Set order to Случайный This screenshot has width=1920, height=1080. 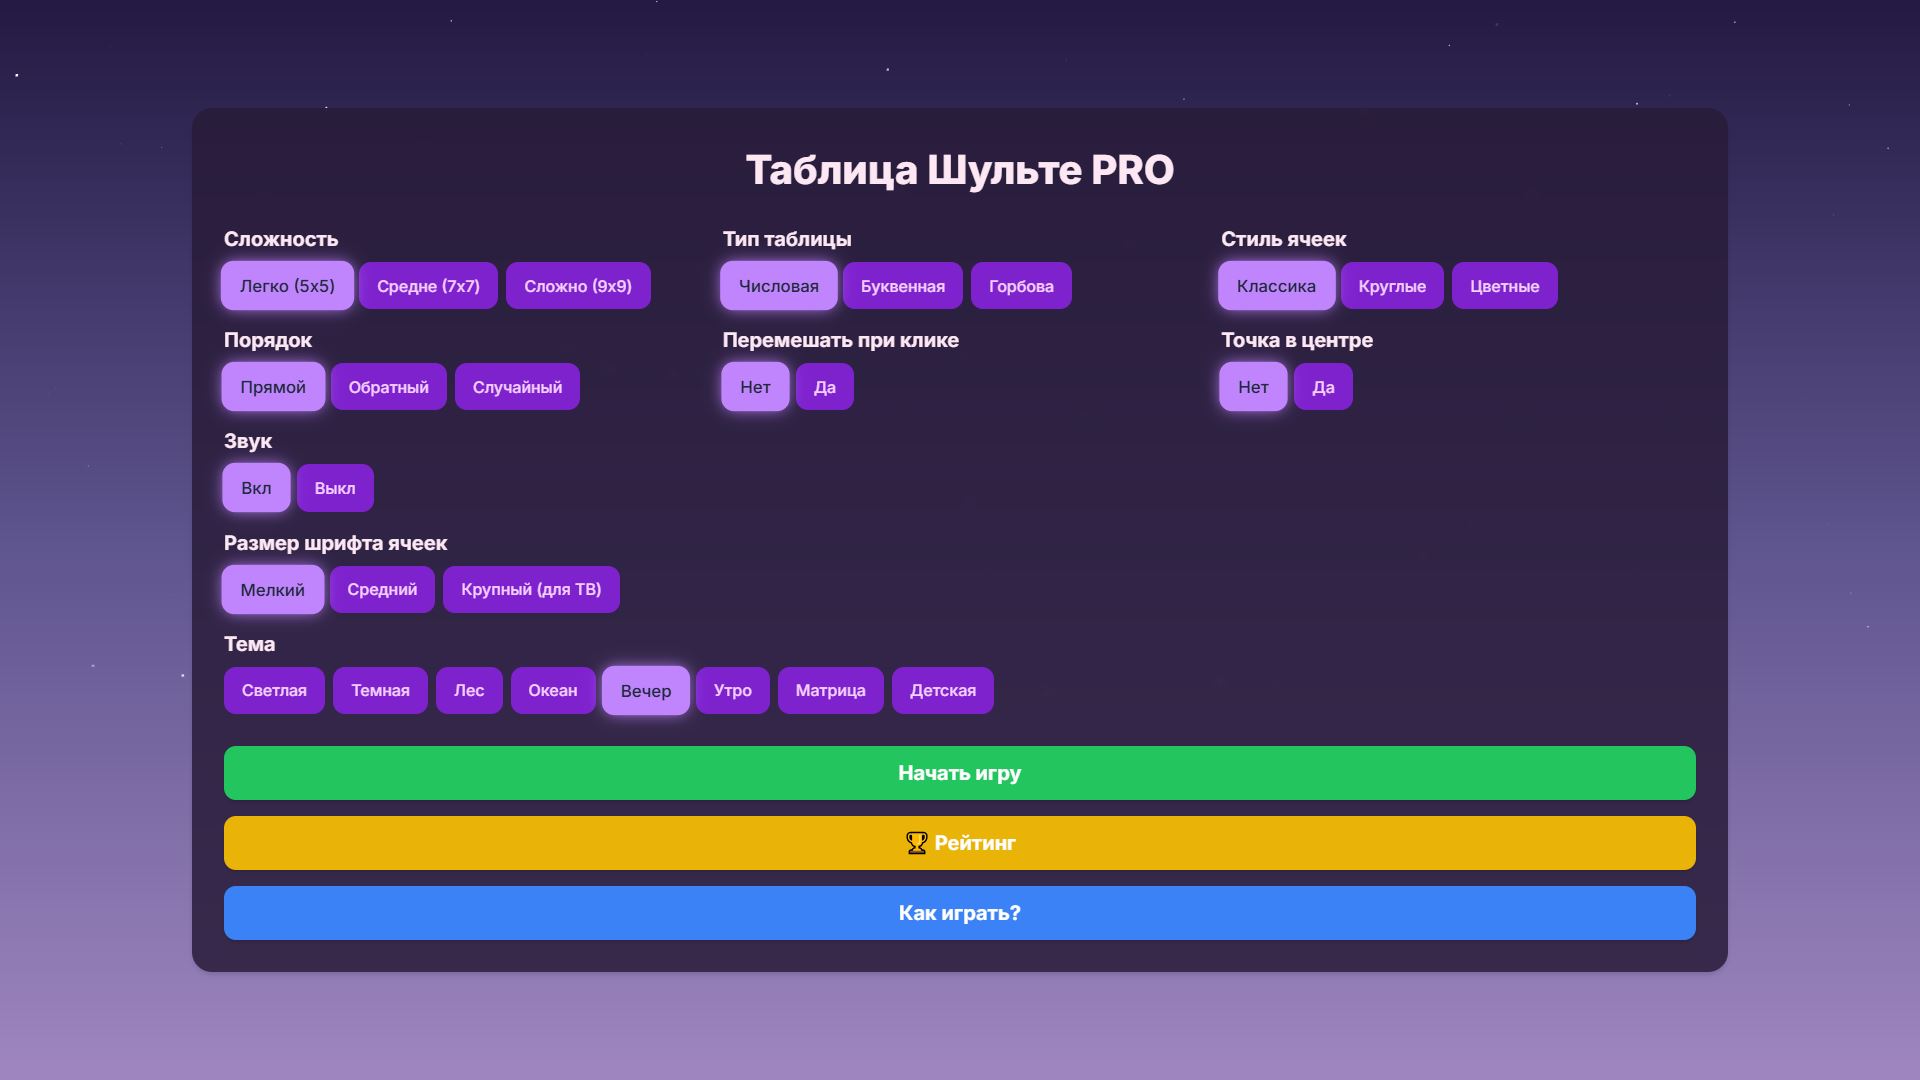pyautogui.click(x=517, y=386)
